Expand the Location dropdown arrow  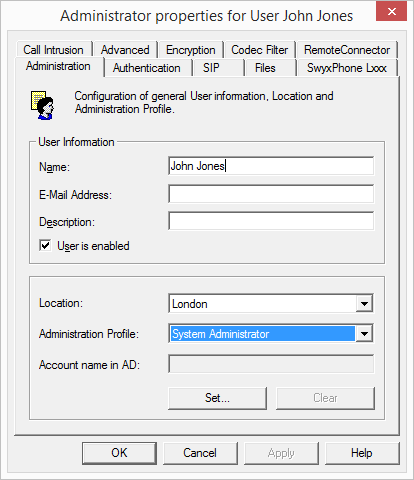pyautogui.click(x=364, y=303)
